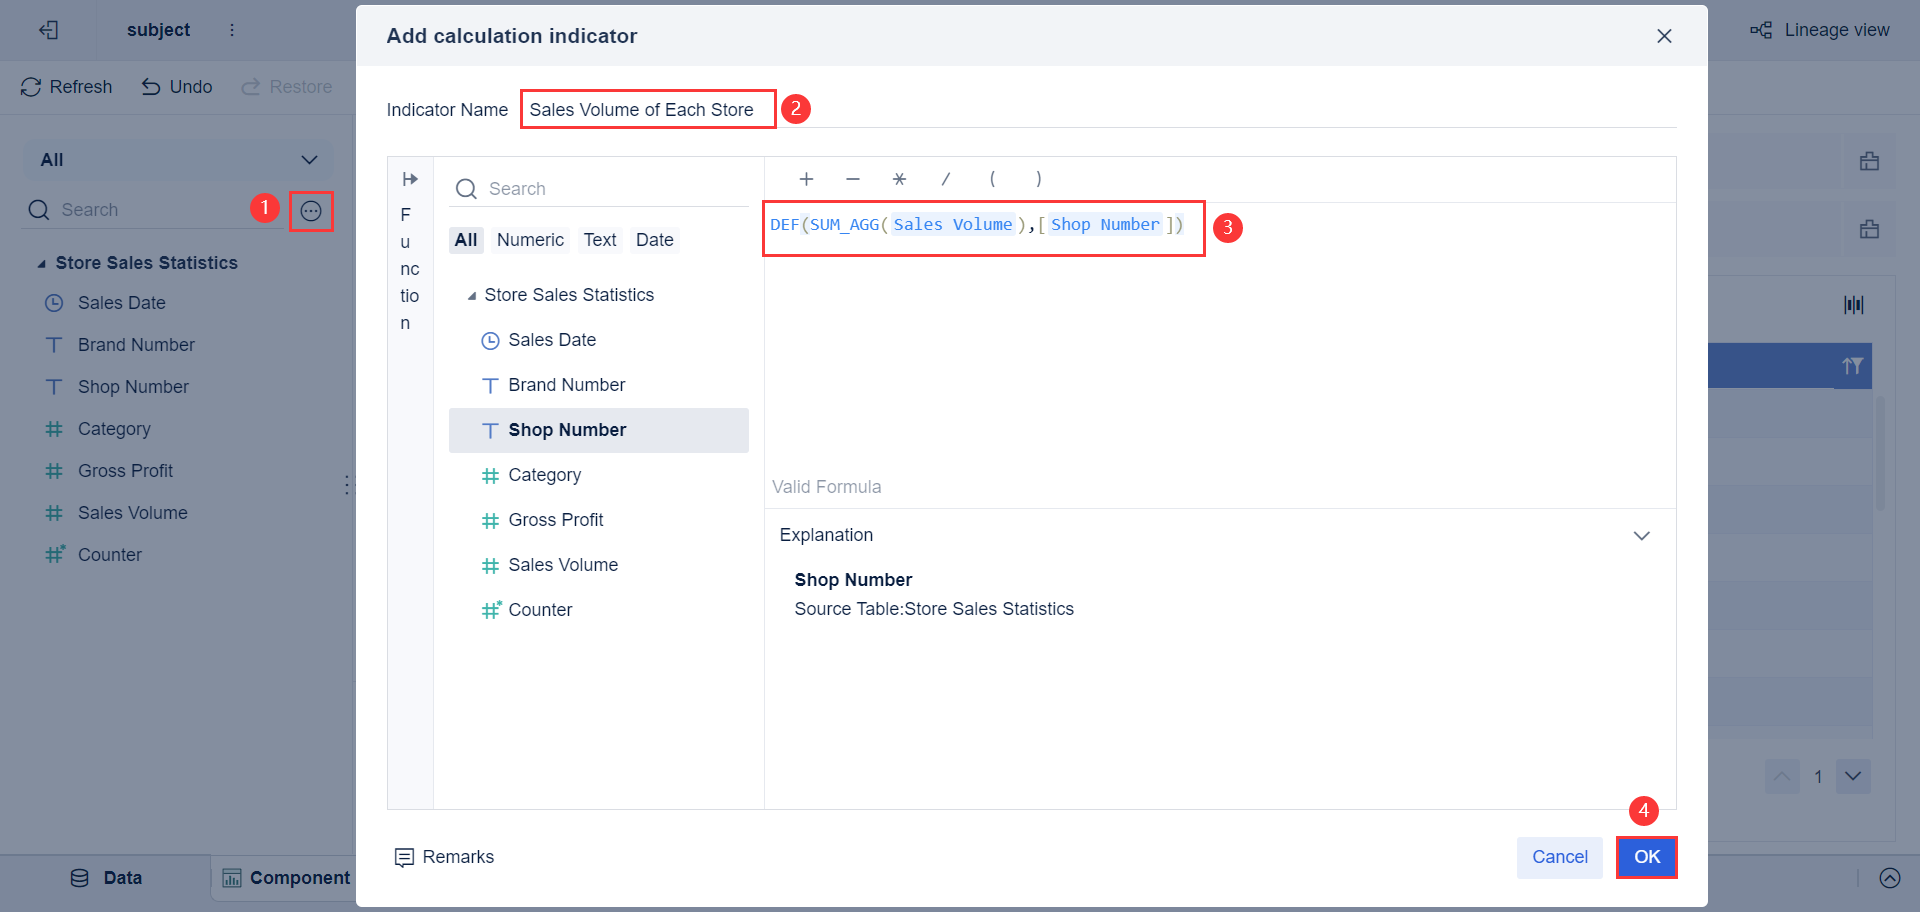Click the Remarks icon at dialog bottom
The image size is (1920, 912).
point(404,857)
